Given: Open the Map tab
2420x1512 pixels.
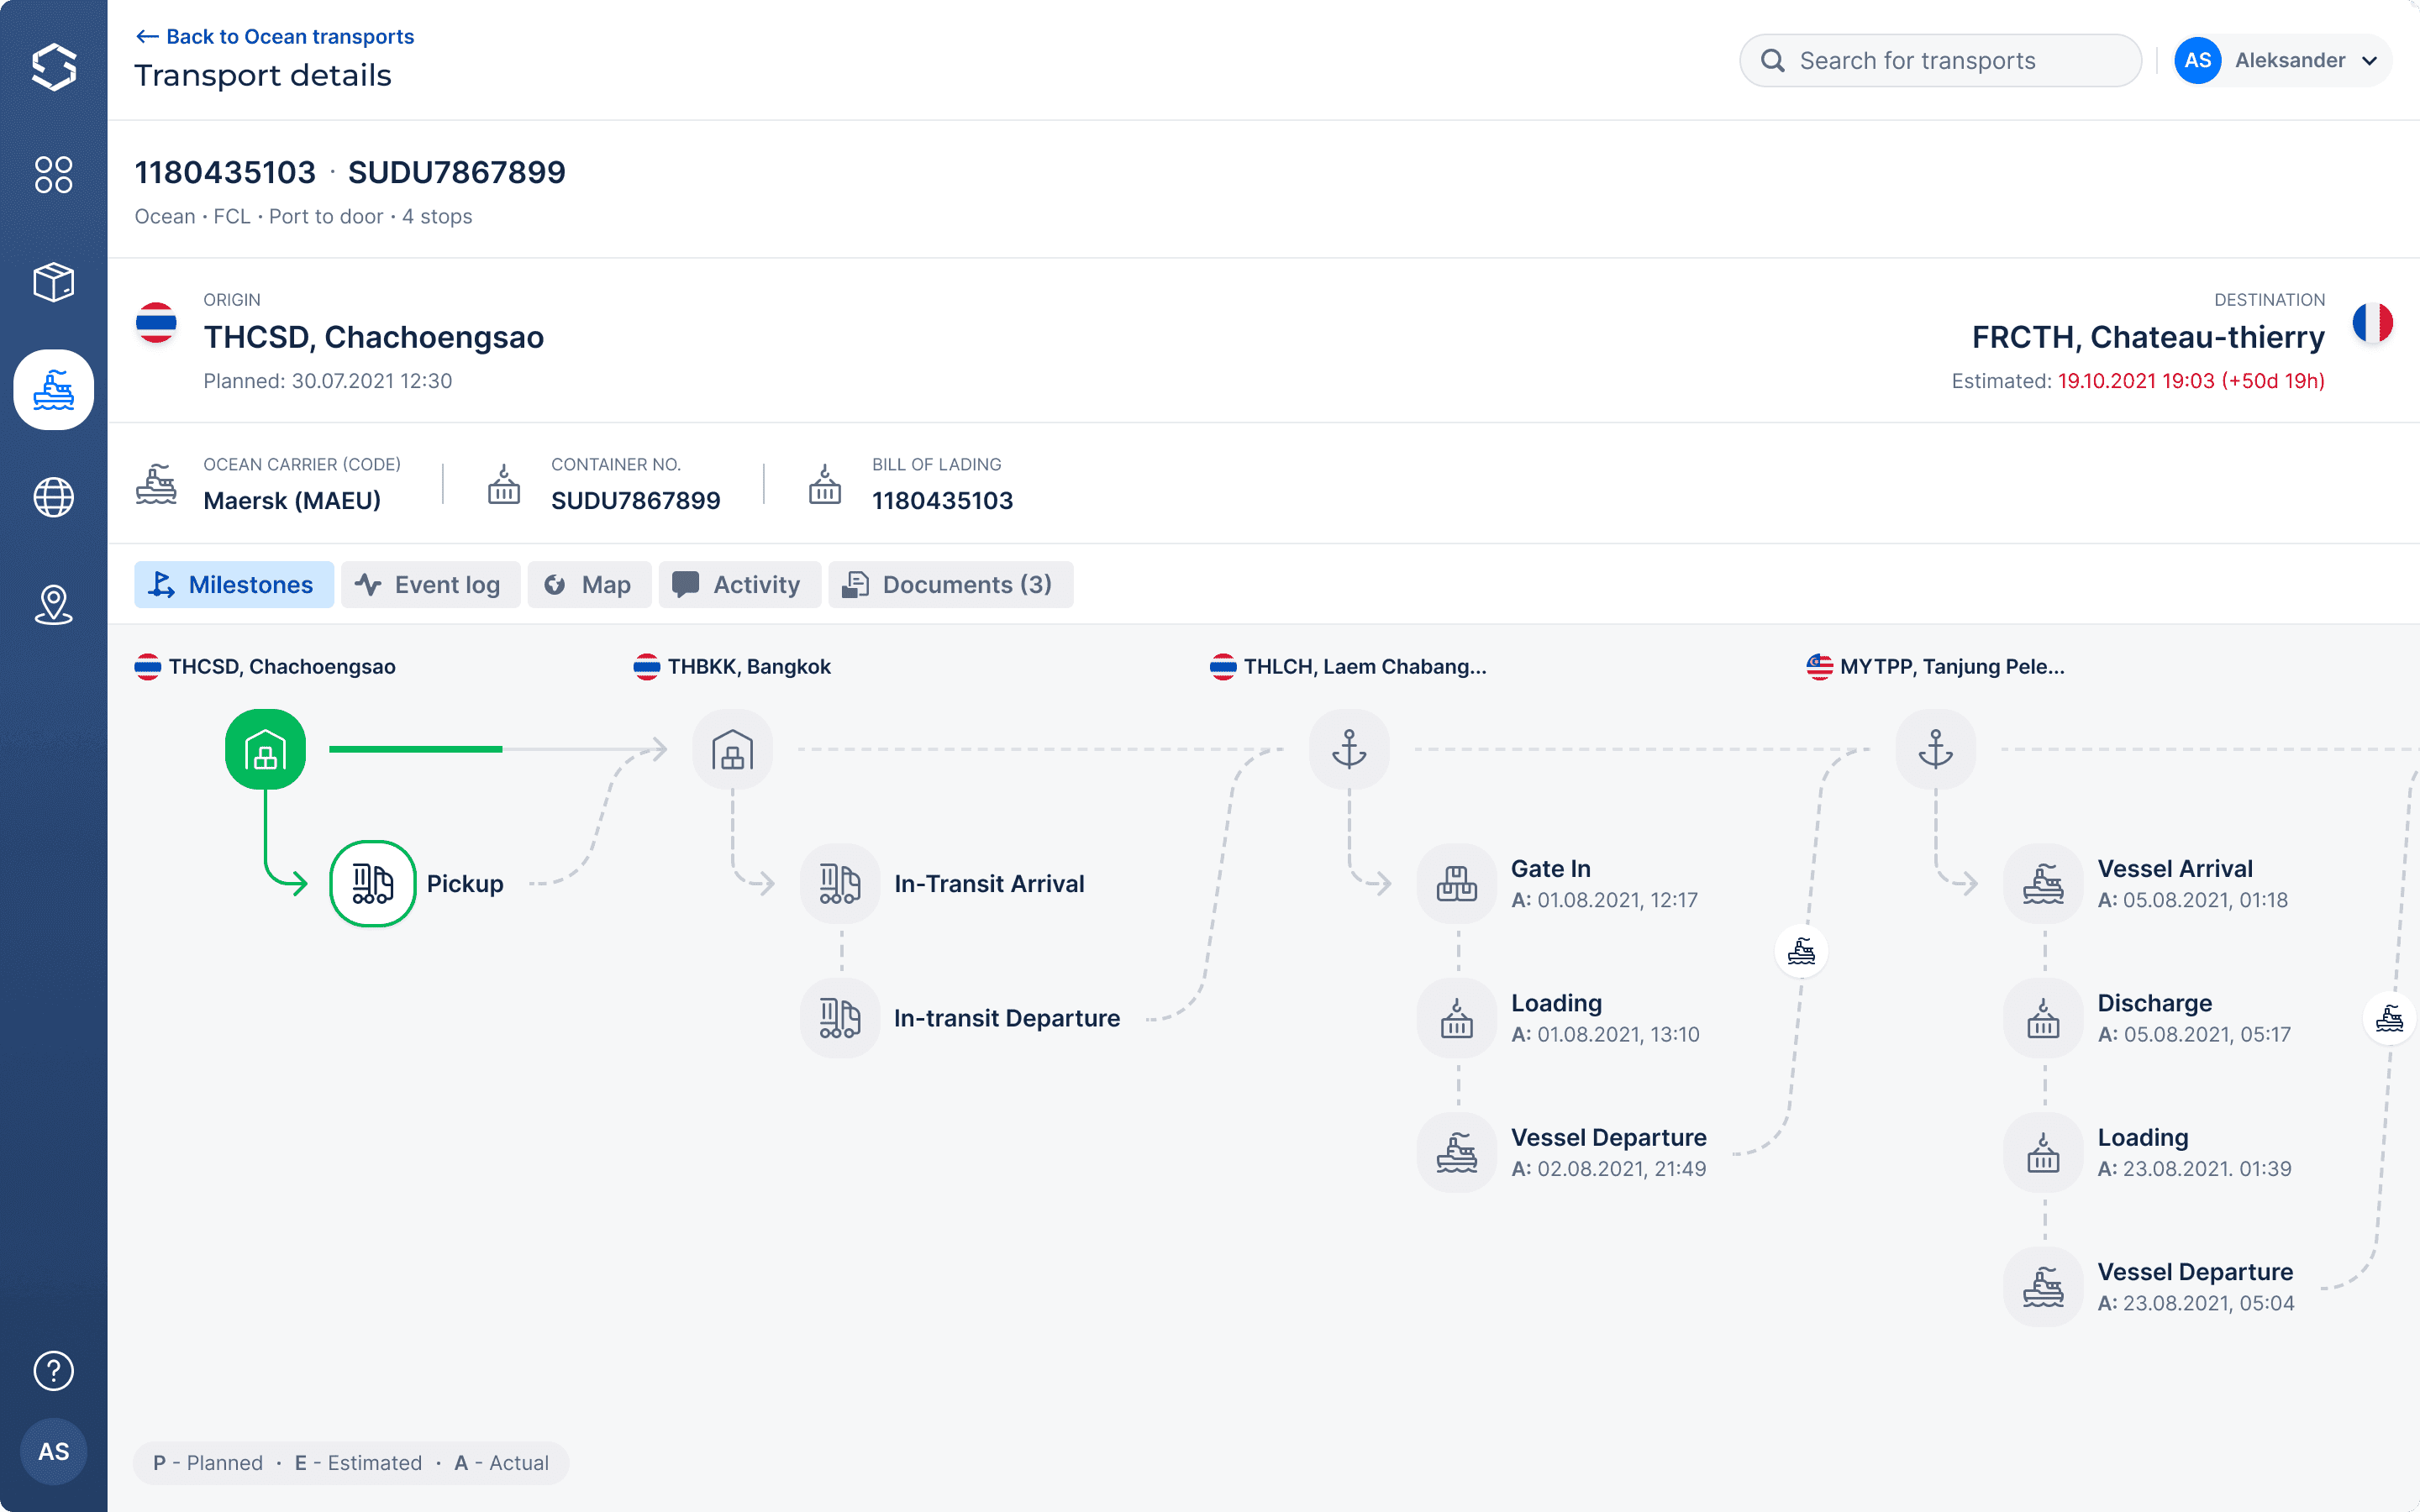Looking at the screenshot, I should (x=589, y=584).
